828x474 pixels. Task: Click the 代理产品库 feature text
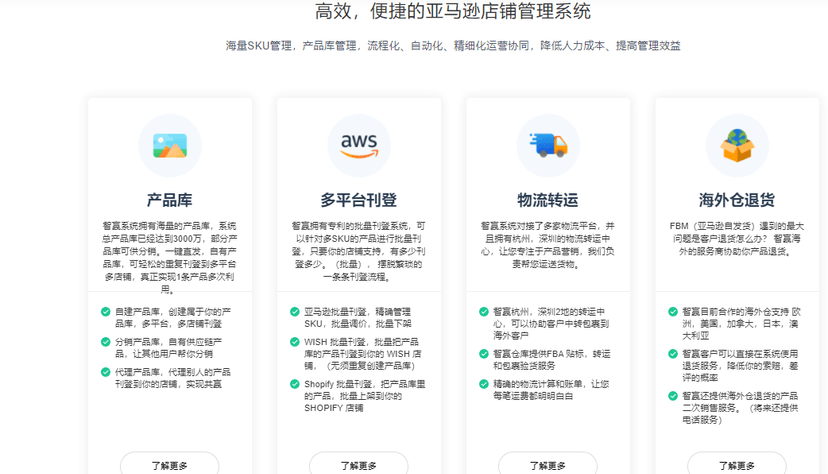click(x=173, y=378)
